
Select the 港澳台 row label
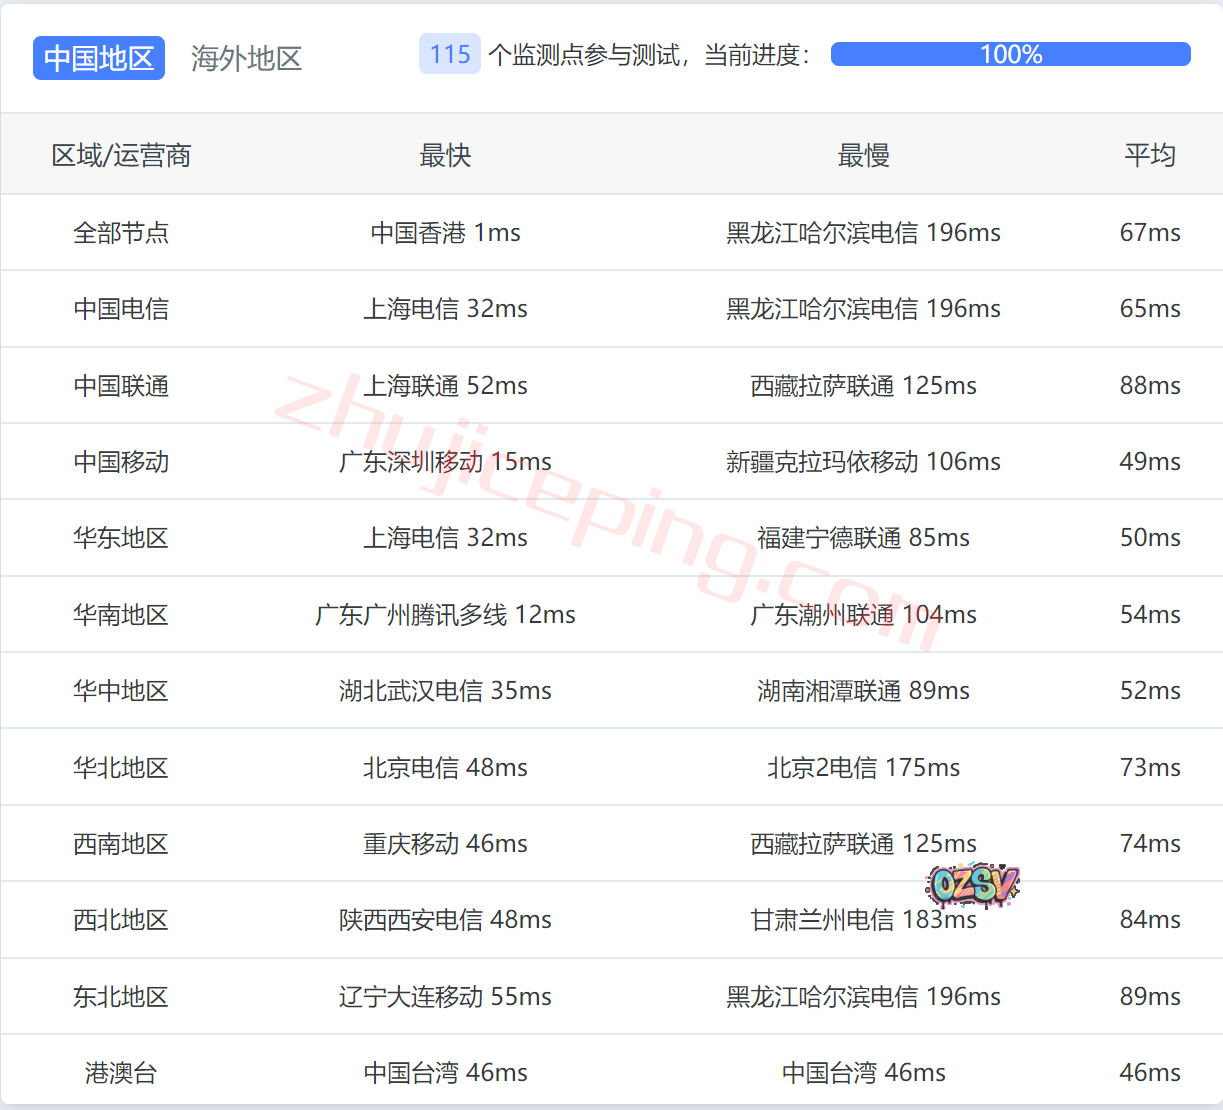(x=121, y=1073)
